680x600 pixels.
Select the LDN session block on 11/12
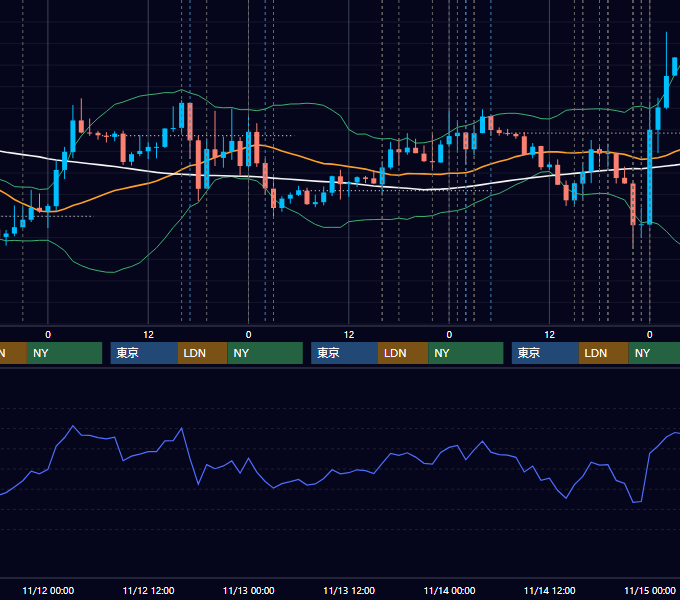pyautogui.click(x=203, y=353)
